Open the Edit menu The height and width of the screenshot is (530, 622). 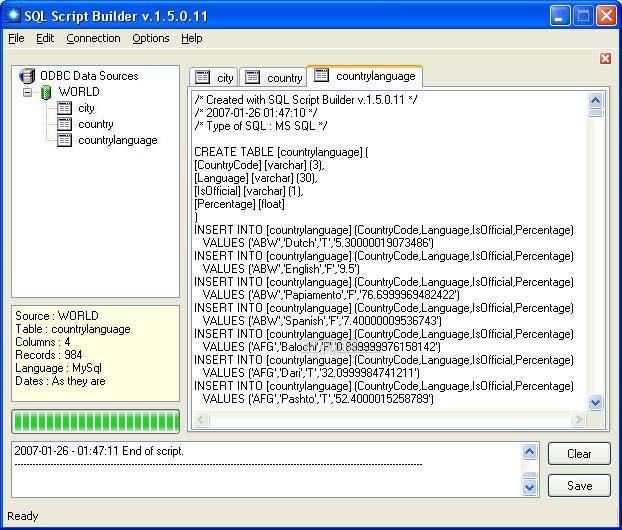click(45, 38)
